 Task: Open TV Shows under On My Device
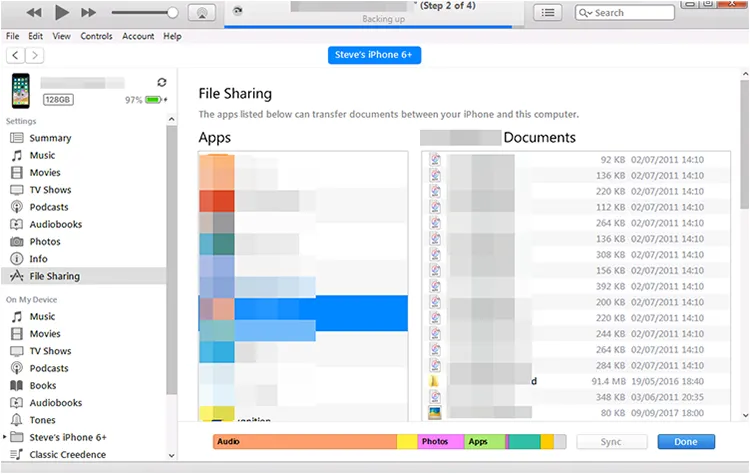tap(50, 351)
